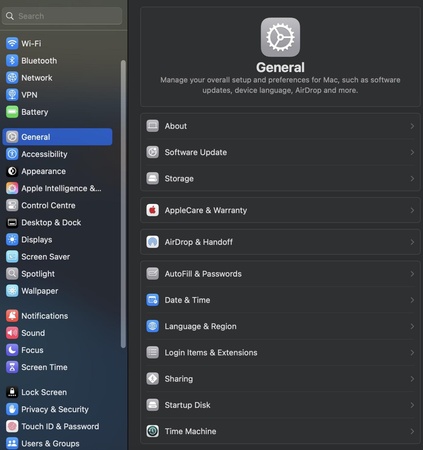Expand the Startup Disk chevron
Viewport: 423px width, 450px height.
[x=412, y=405]
